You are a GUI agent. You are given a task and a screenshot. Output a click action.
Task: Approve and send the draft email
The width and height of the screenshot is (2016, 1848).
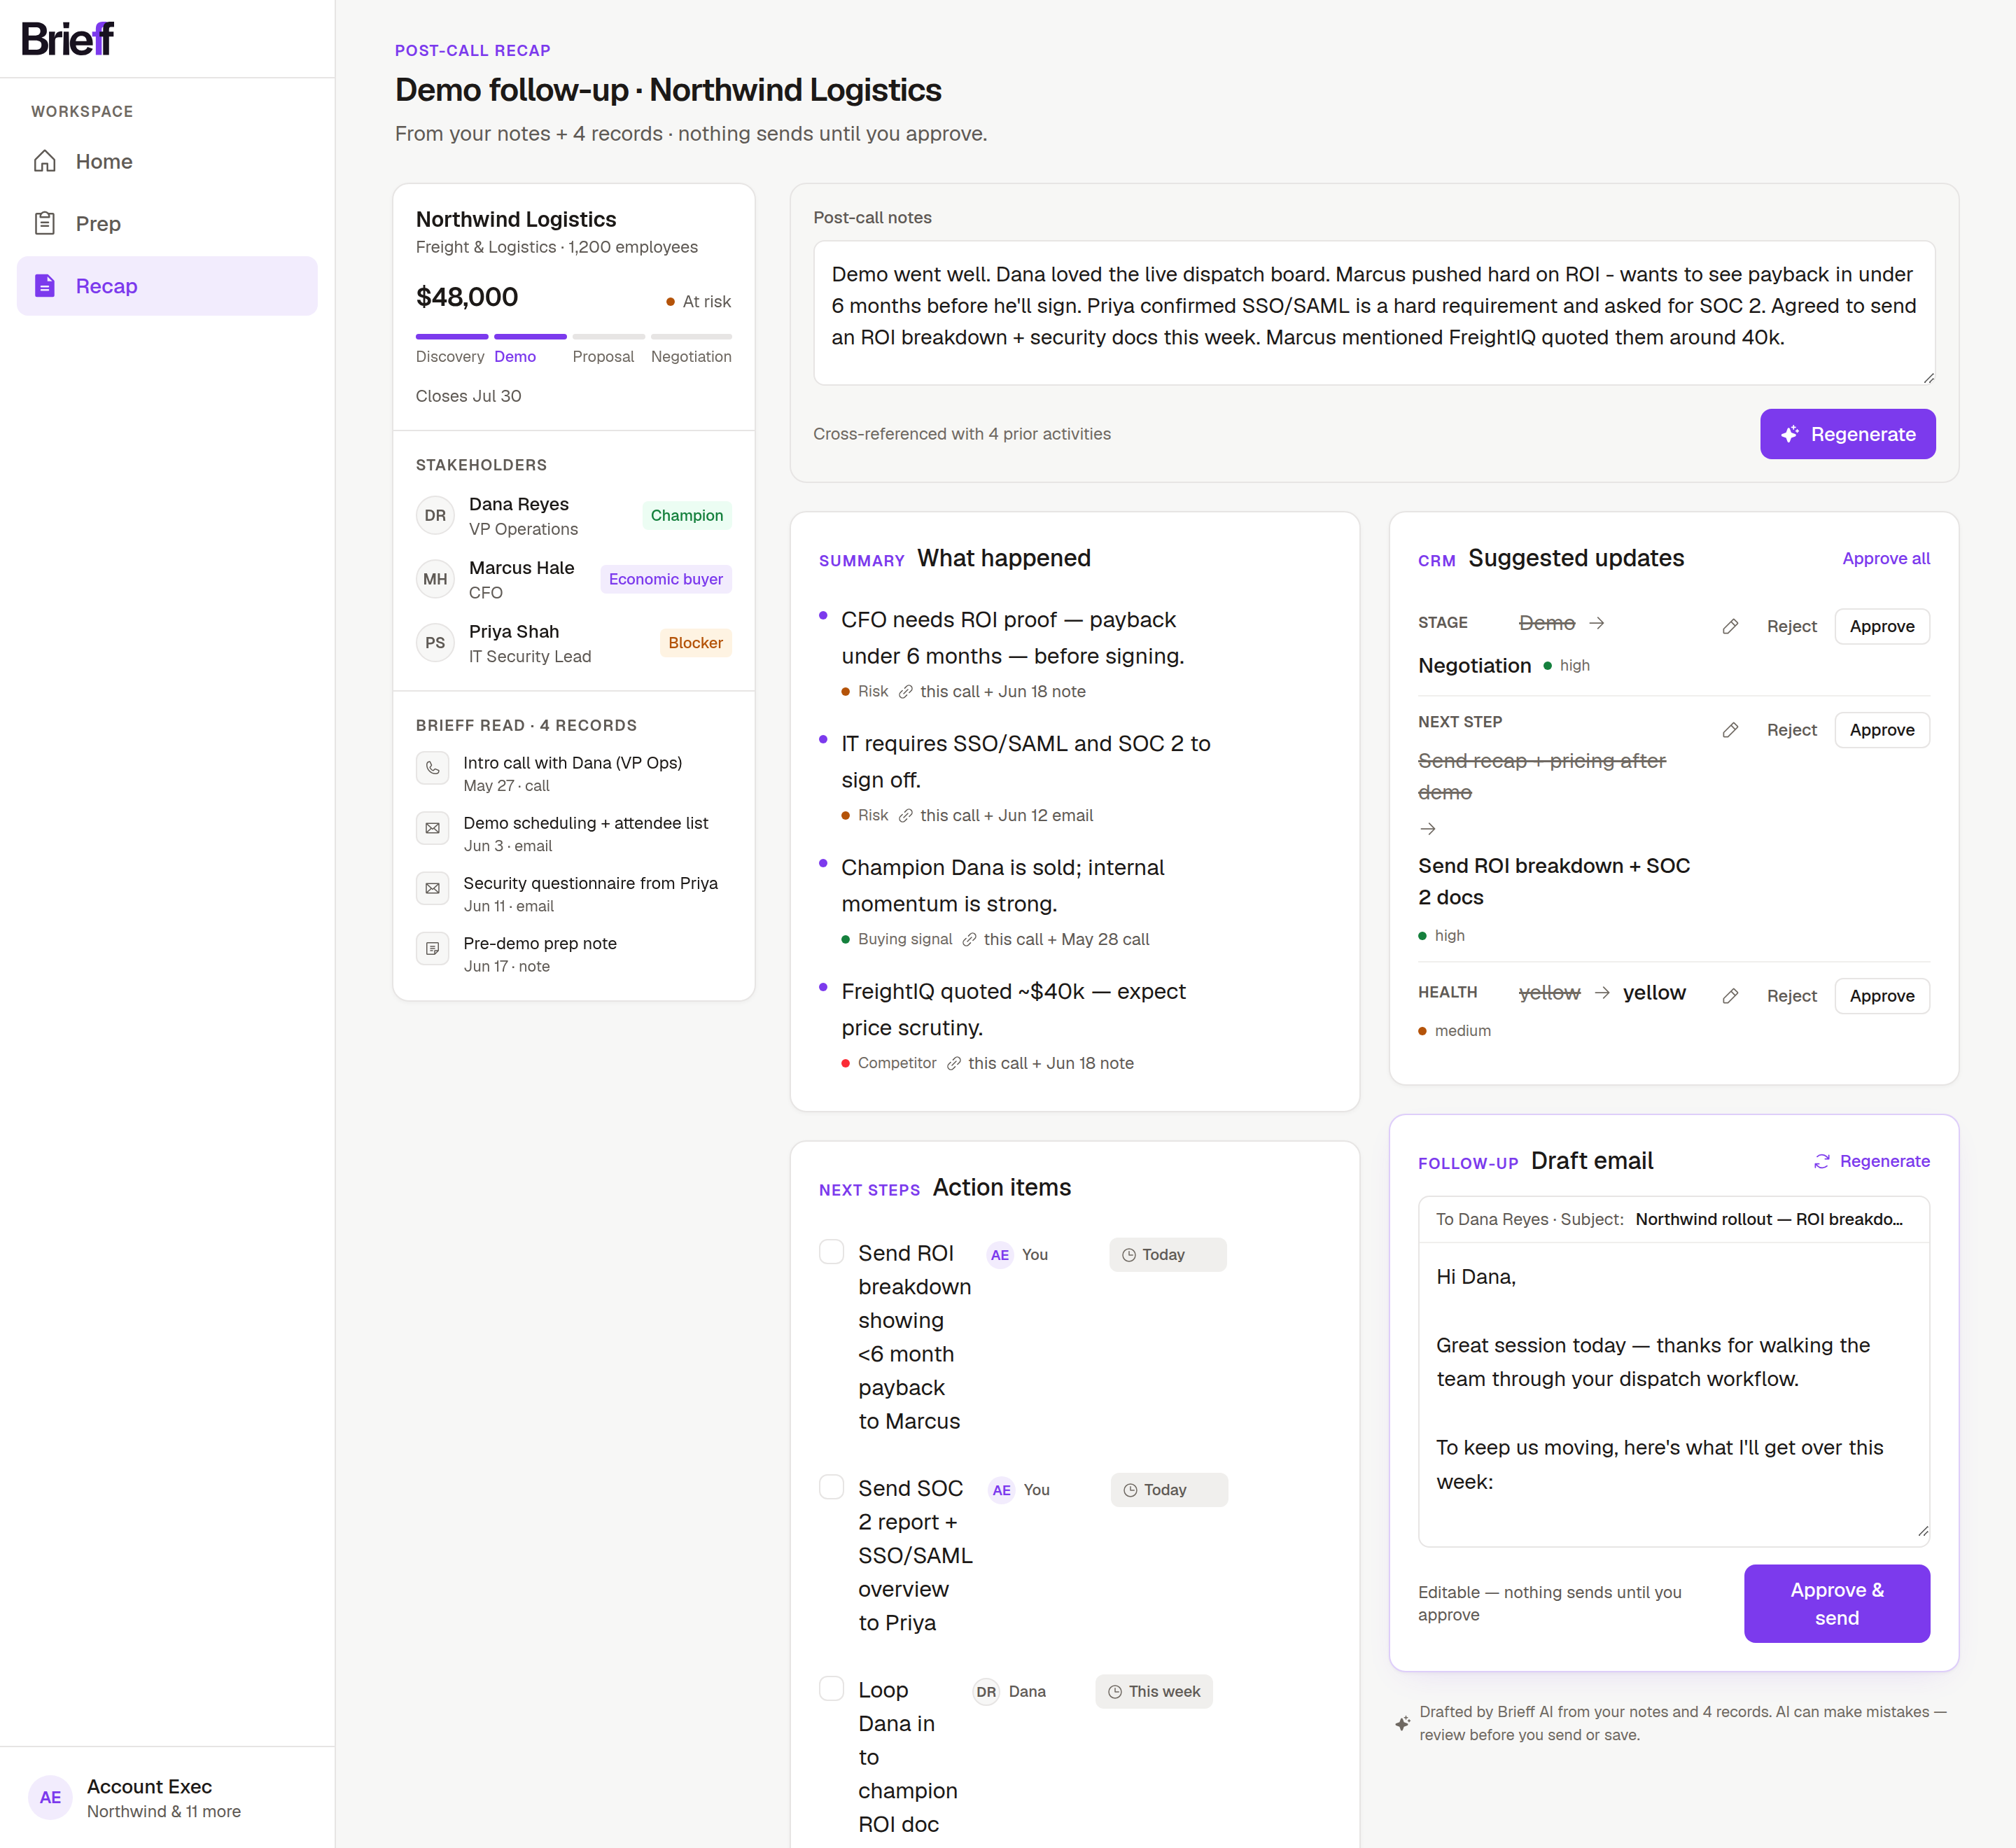tap(1836, 1603)
